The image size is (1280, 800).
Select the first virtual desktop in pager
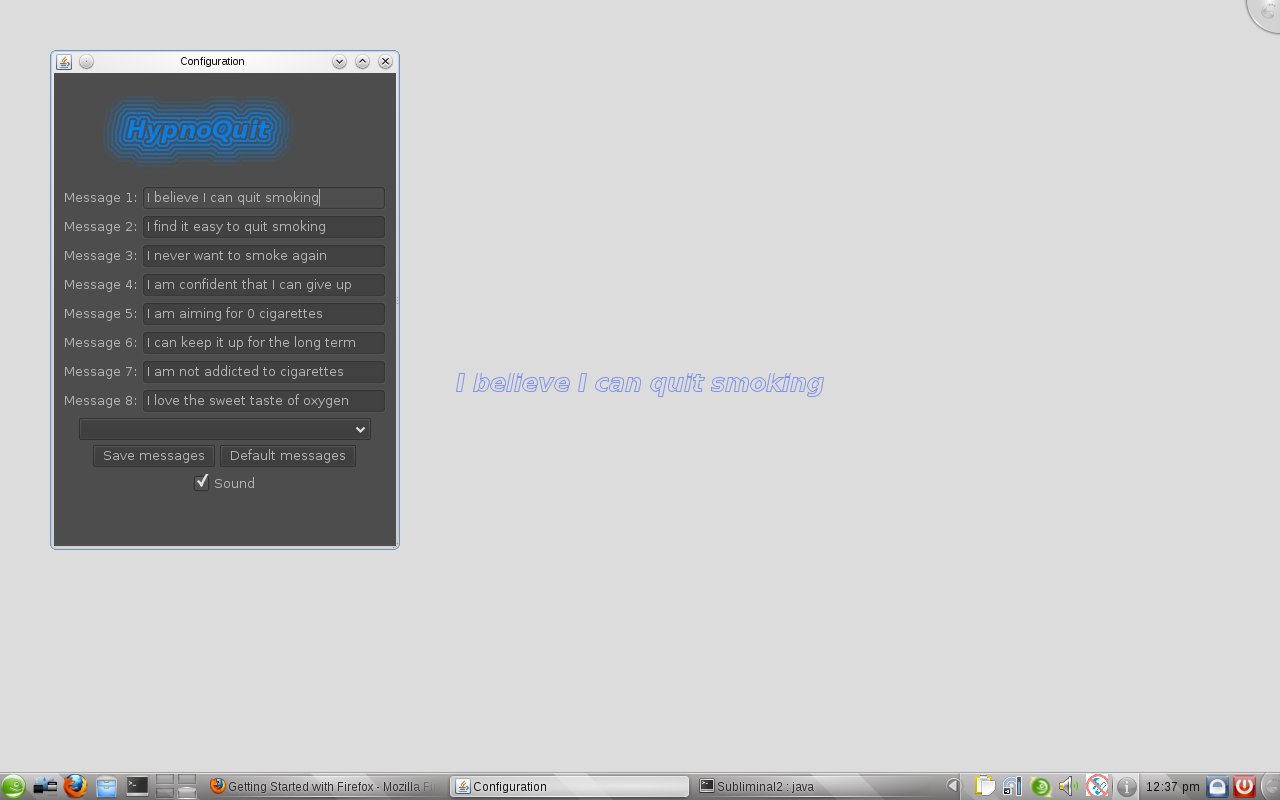165,780
